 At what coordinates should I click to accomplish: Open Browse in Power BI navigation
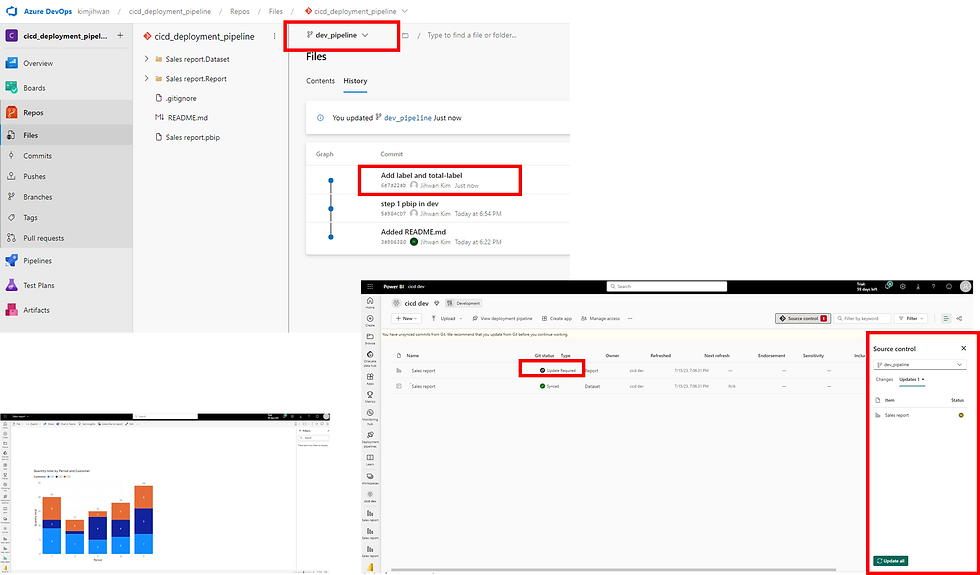pyautogui.click(x=370, y=339)
